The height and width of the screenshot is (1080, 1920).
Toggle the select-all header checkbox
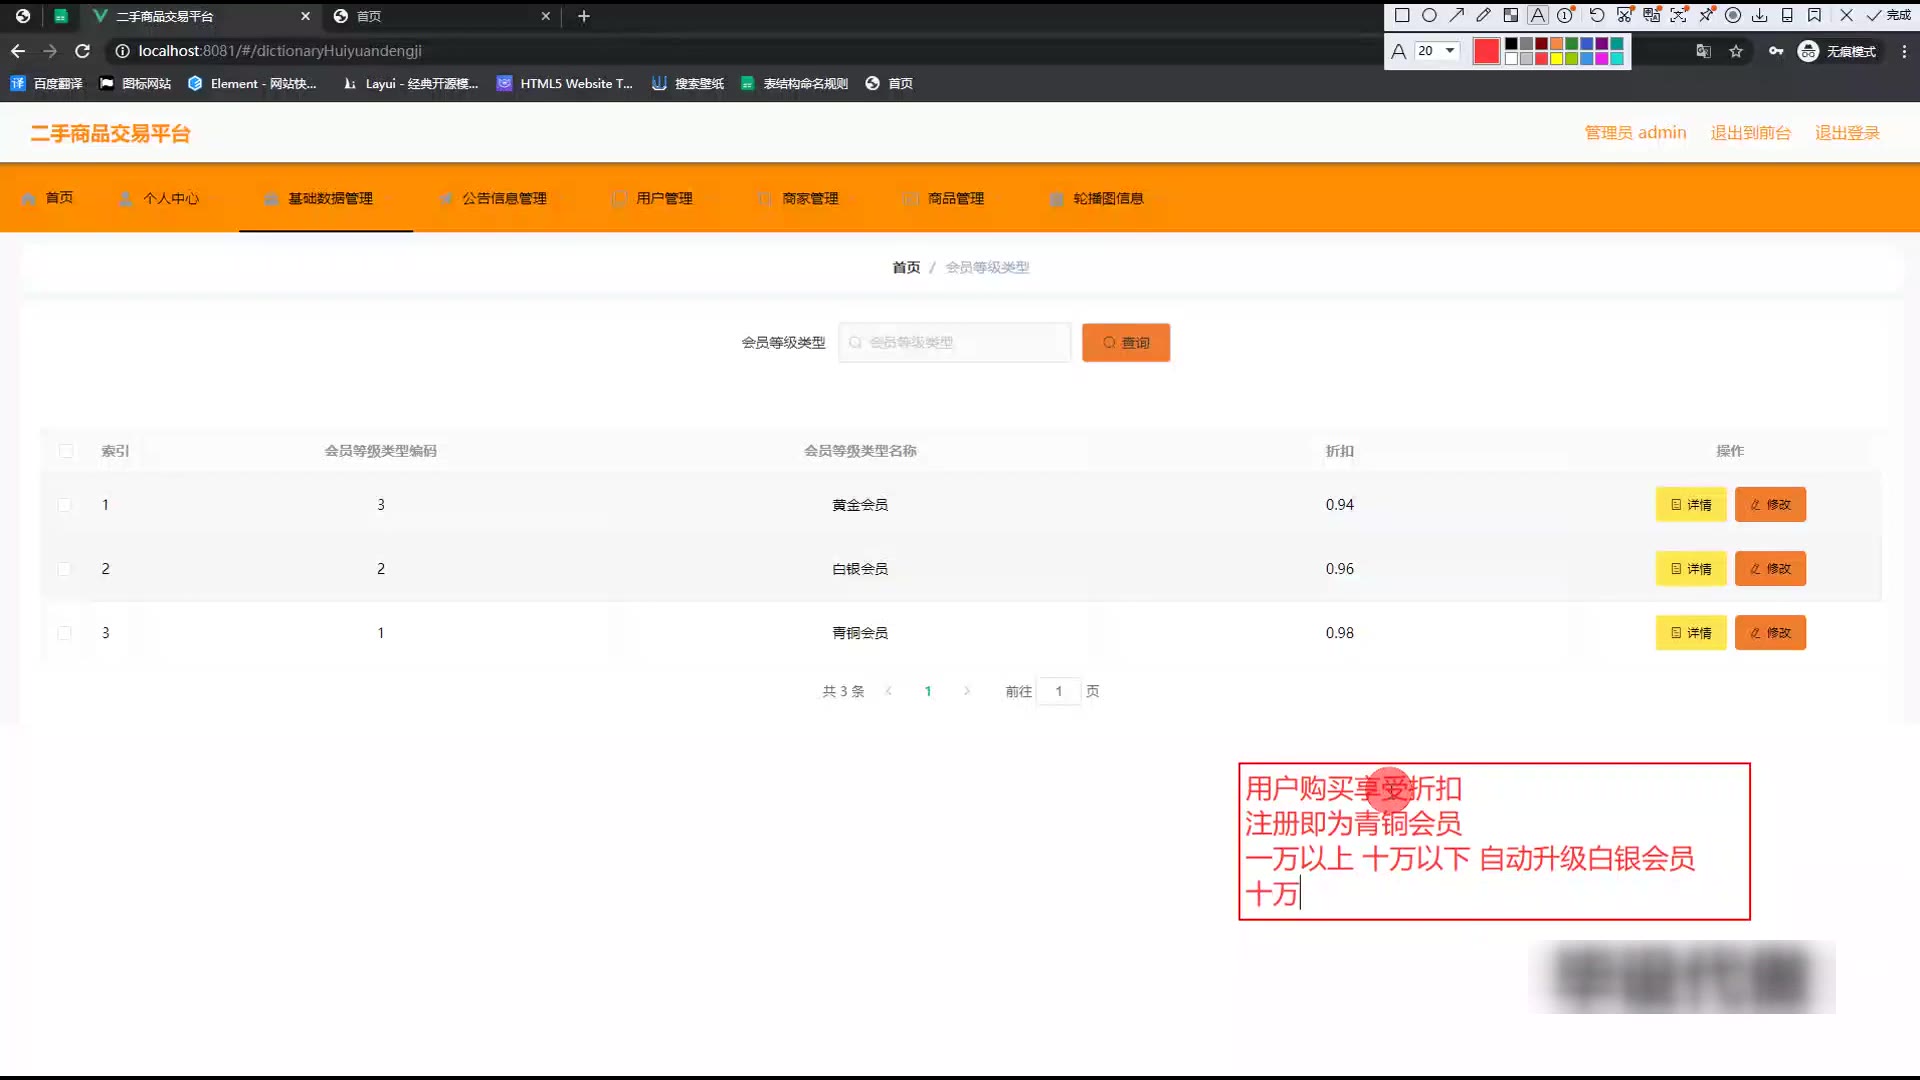pyautogui.click(x=66, y=451)
